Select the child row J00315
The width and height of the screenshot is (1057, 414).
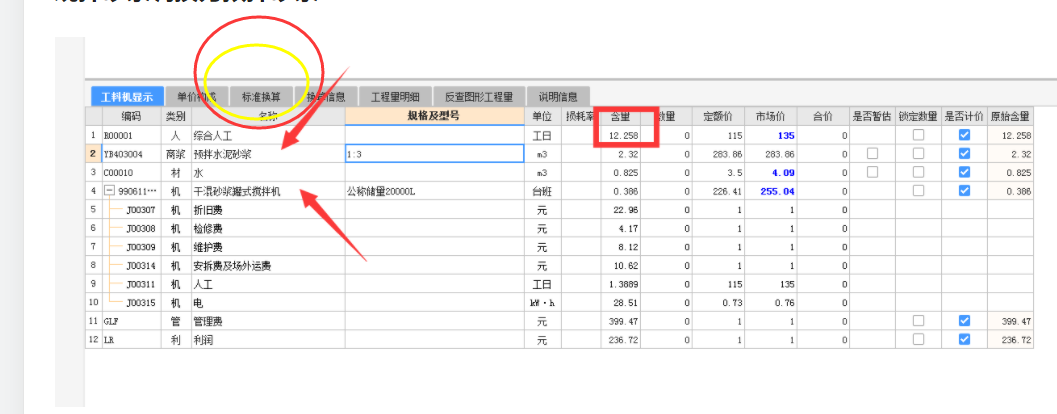coord(142,303)
